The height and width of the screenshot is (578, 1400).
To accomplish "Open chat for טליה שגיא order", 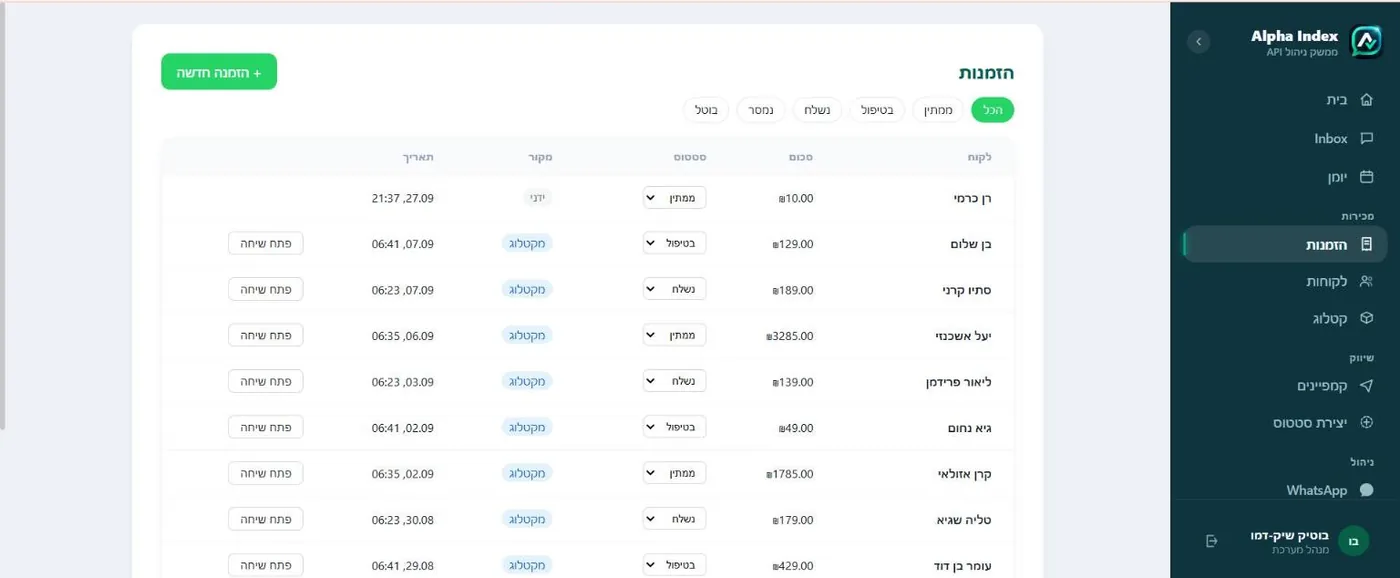I will pos(266,520).
